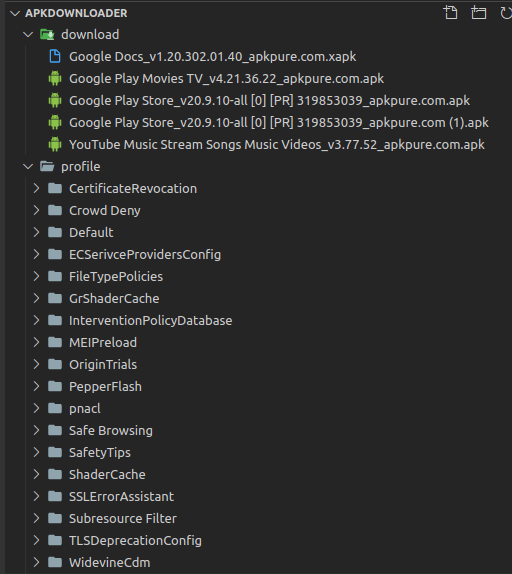
Task: Click the New File icon in the explorer header
Action: (451, 12)
